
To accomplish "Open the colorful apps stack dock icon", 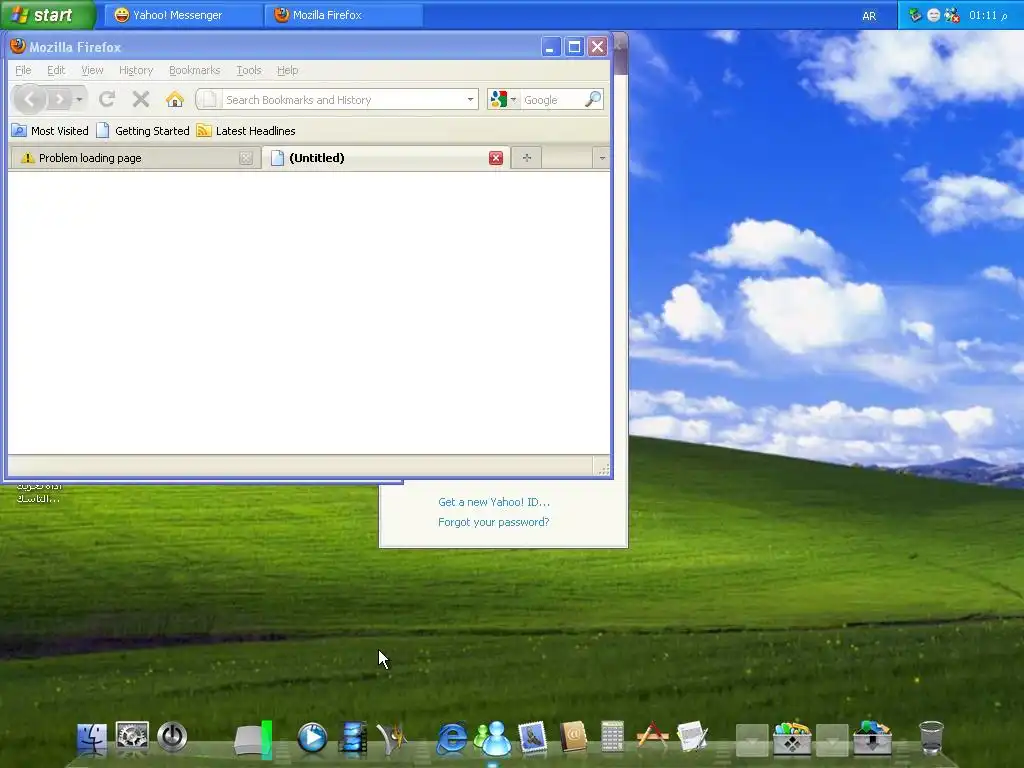I will [x=792, y=739].
